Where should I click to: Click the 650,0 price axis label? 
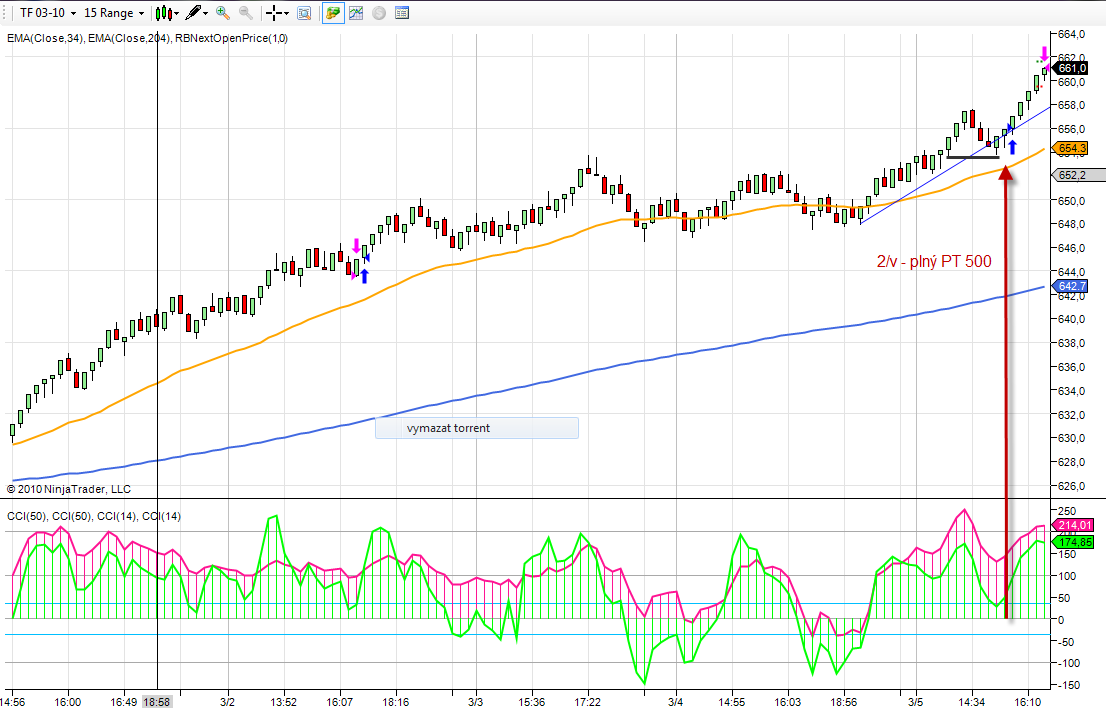click(x=1071, y=200)
